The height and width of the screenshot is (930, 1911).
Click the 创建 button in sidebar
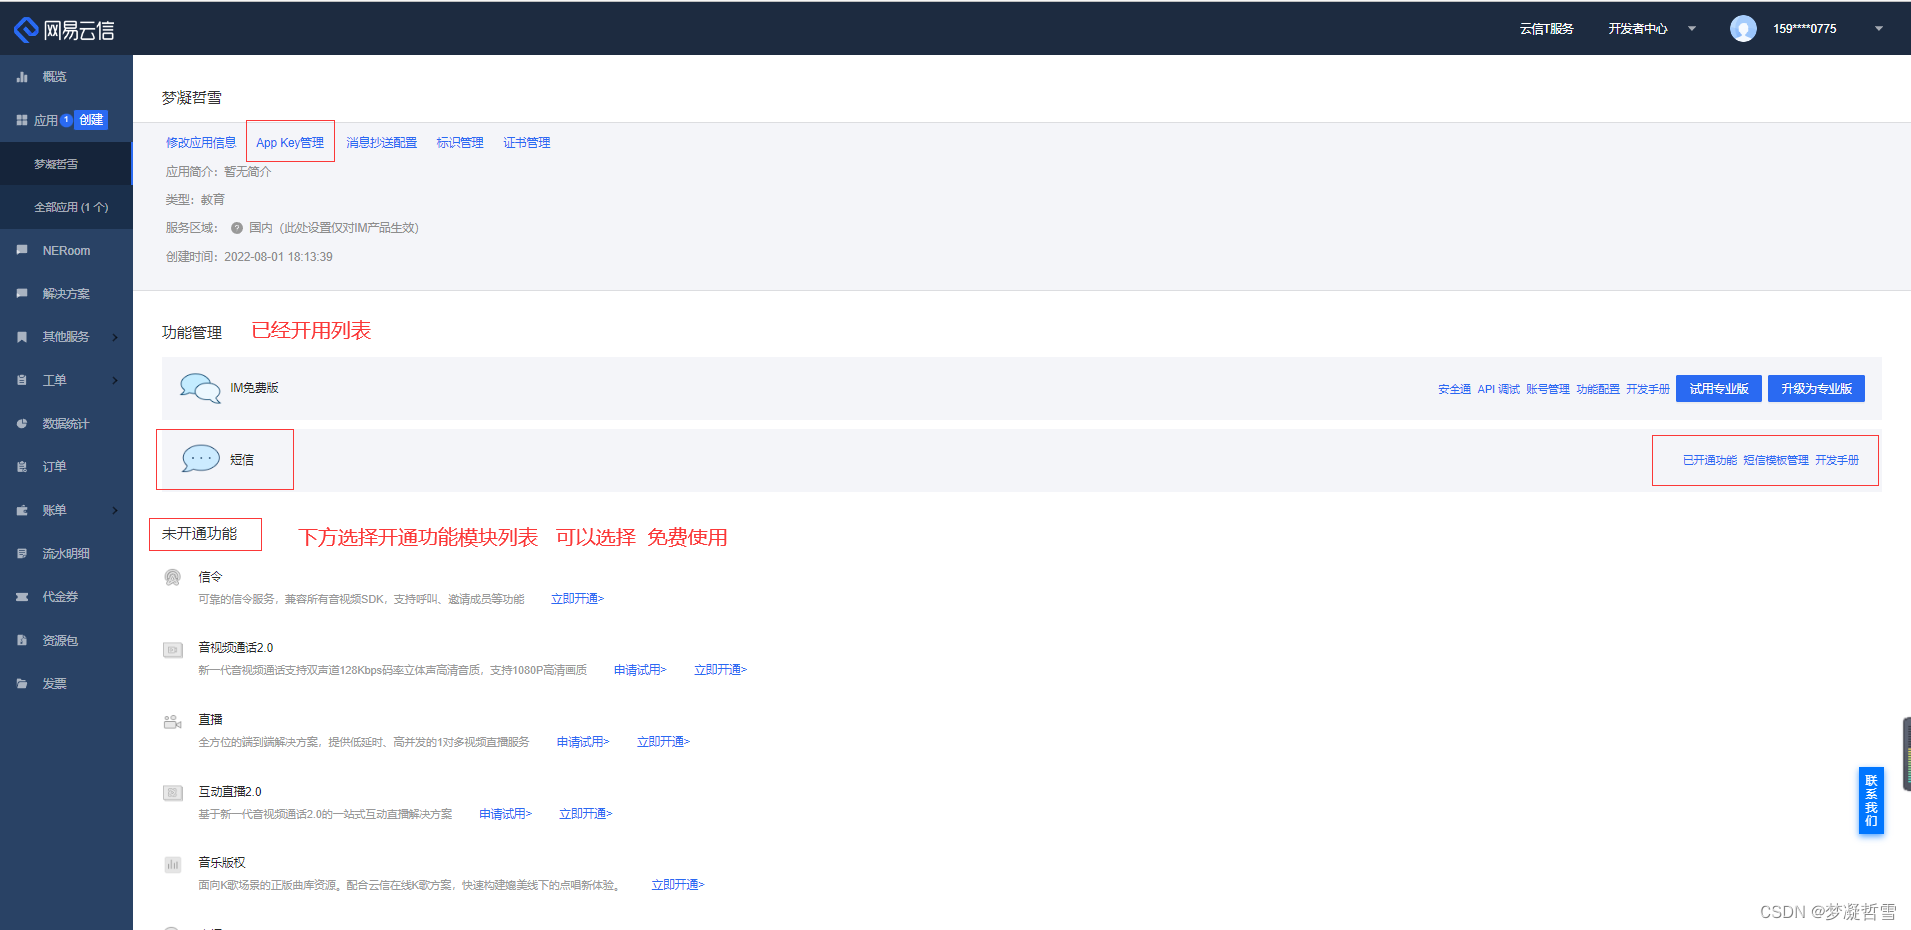coord(91,120)
